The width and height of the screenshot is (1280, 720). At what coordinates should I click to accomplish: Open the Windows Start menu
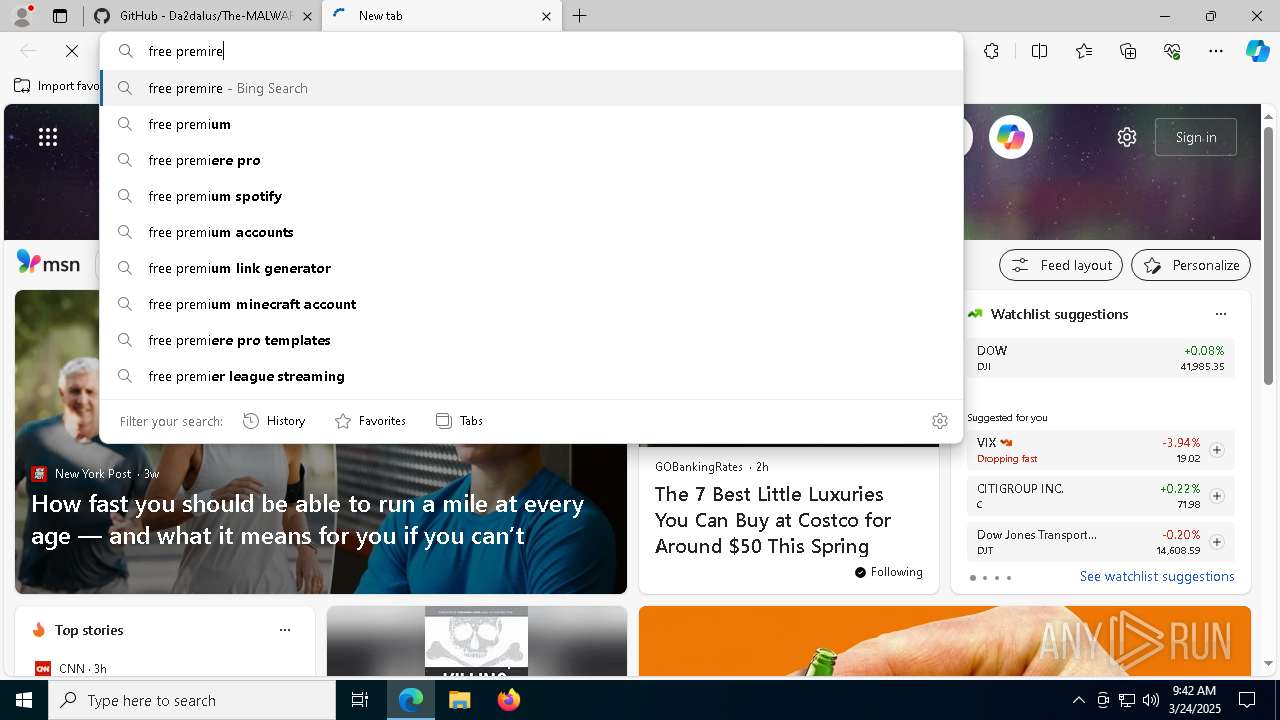(x=24, y=700)
